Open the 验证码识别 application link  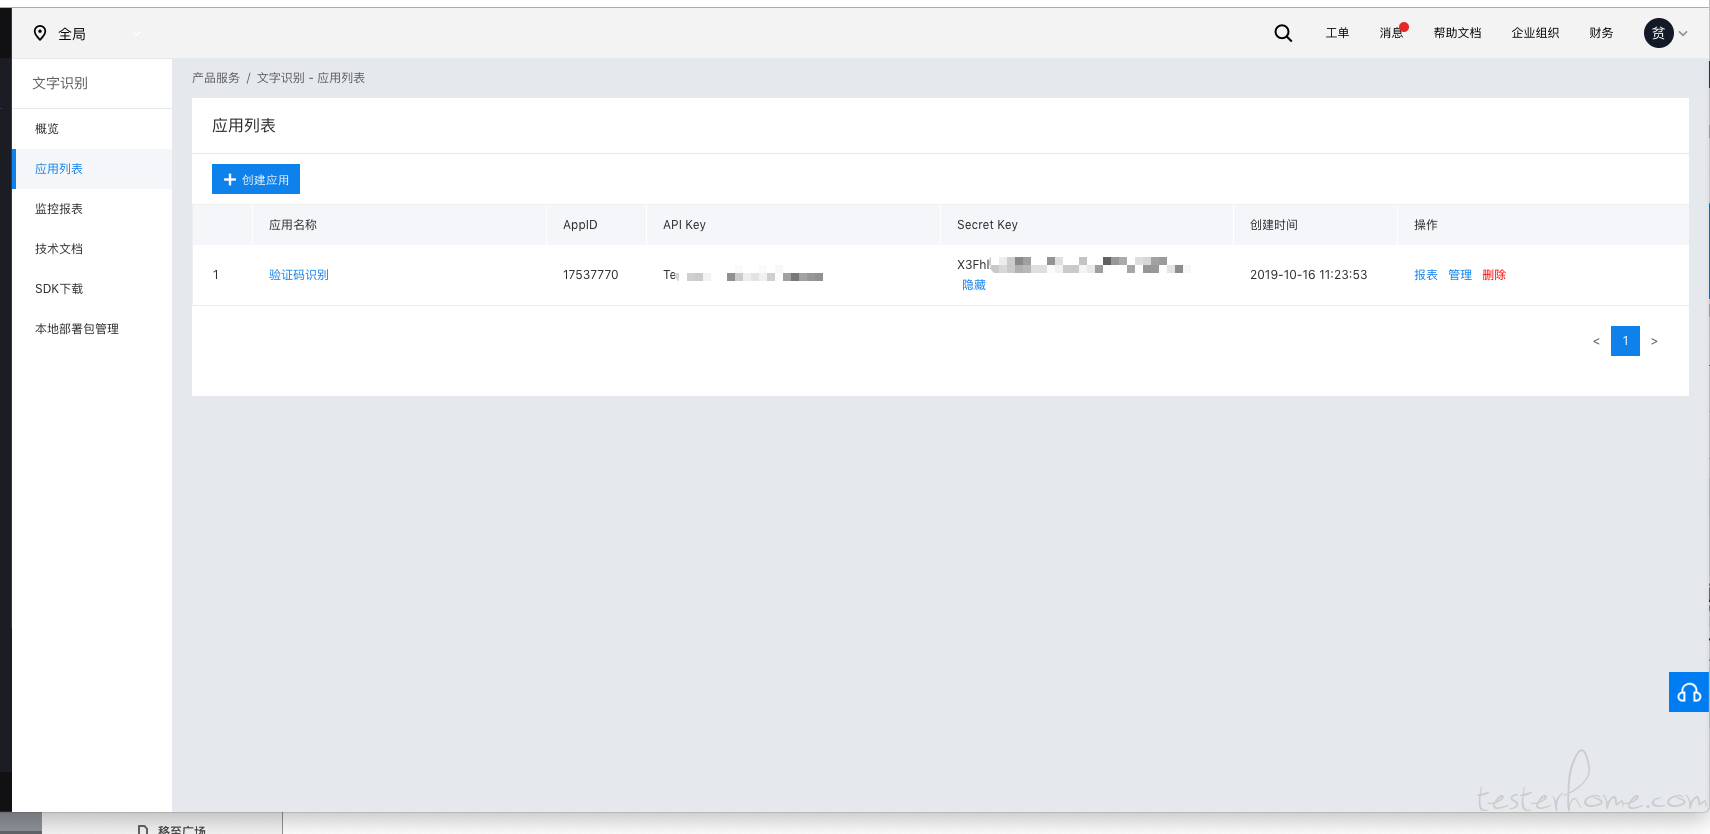pyautogui.click(x=299, y=275)
